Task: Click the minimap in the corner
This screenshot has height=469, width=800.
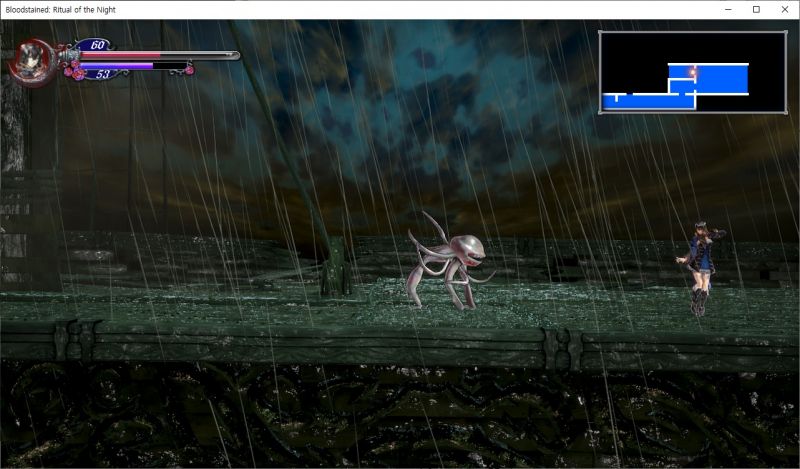Action: pos(692,72)
